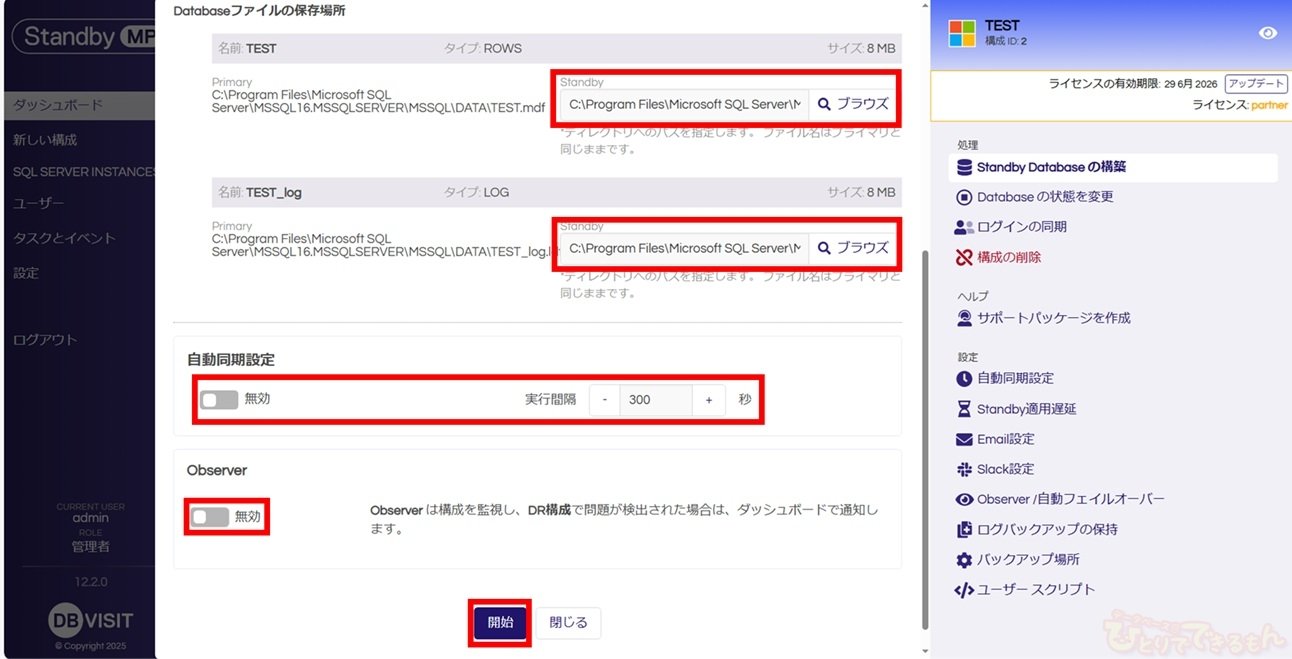Enable the automatic sync toggle
This screenshot has width=1292, height=659.
click(x=219, y=399)
